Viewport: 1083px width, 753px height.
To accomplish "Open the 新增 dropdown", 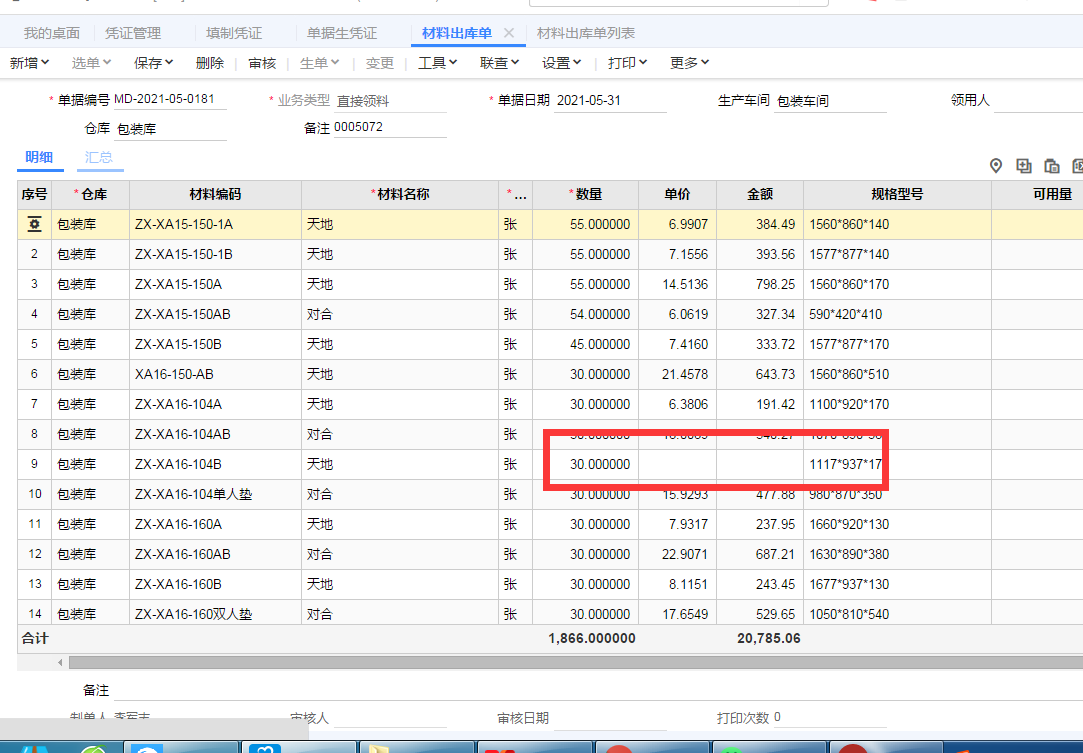I will click(29, 63).
